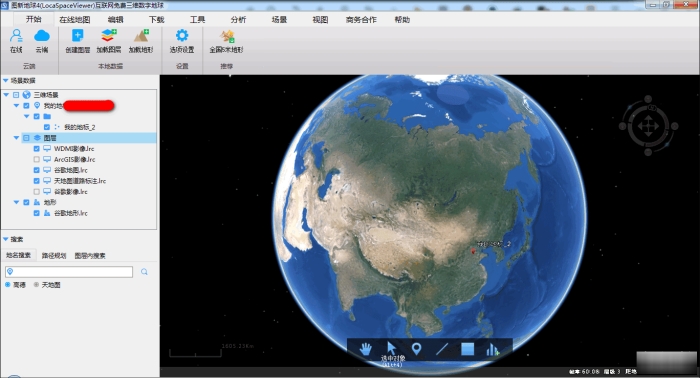Check the 谷歌影像.lrc layer checkbox
700x378 pixels.
pyautogui.click(x=37, y=191)
